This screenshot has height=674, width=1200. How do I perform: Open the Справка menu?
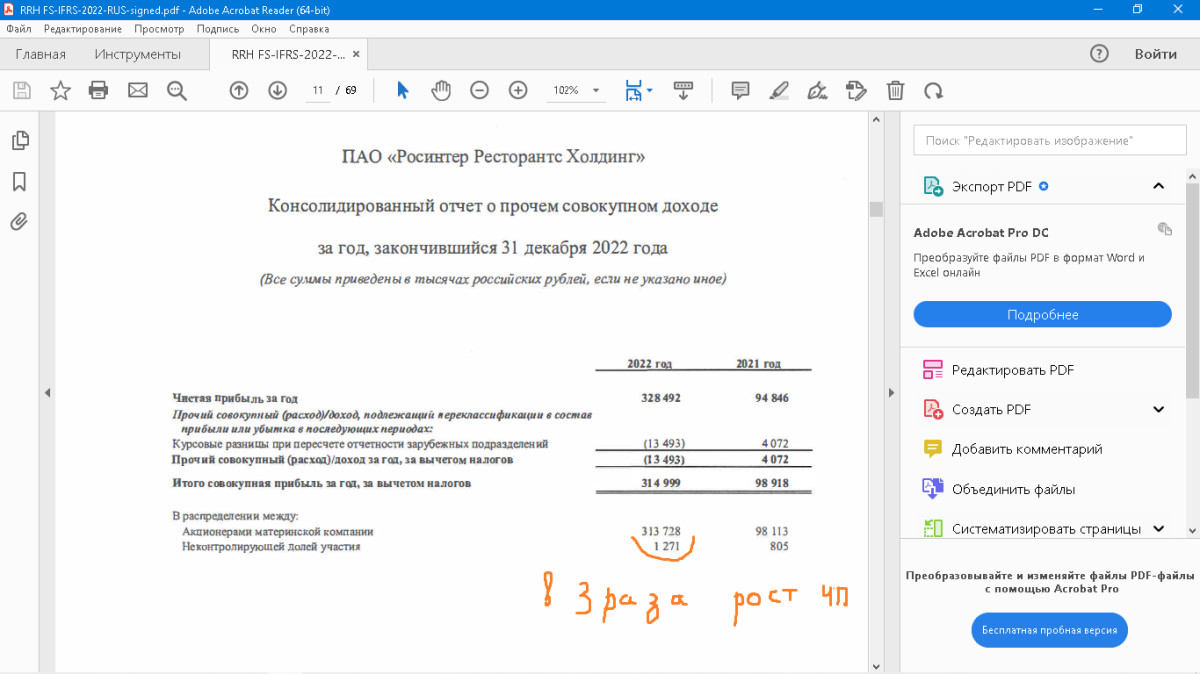click(x=309, y=29)
